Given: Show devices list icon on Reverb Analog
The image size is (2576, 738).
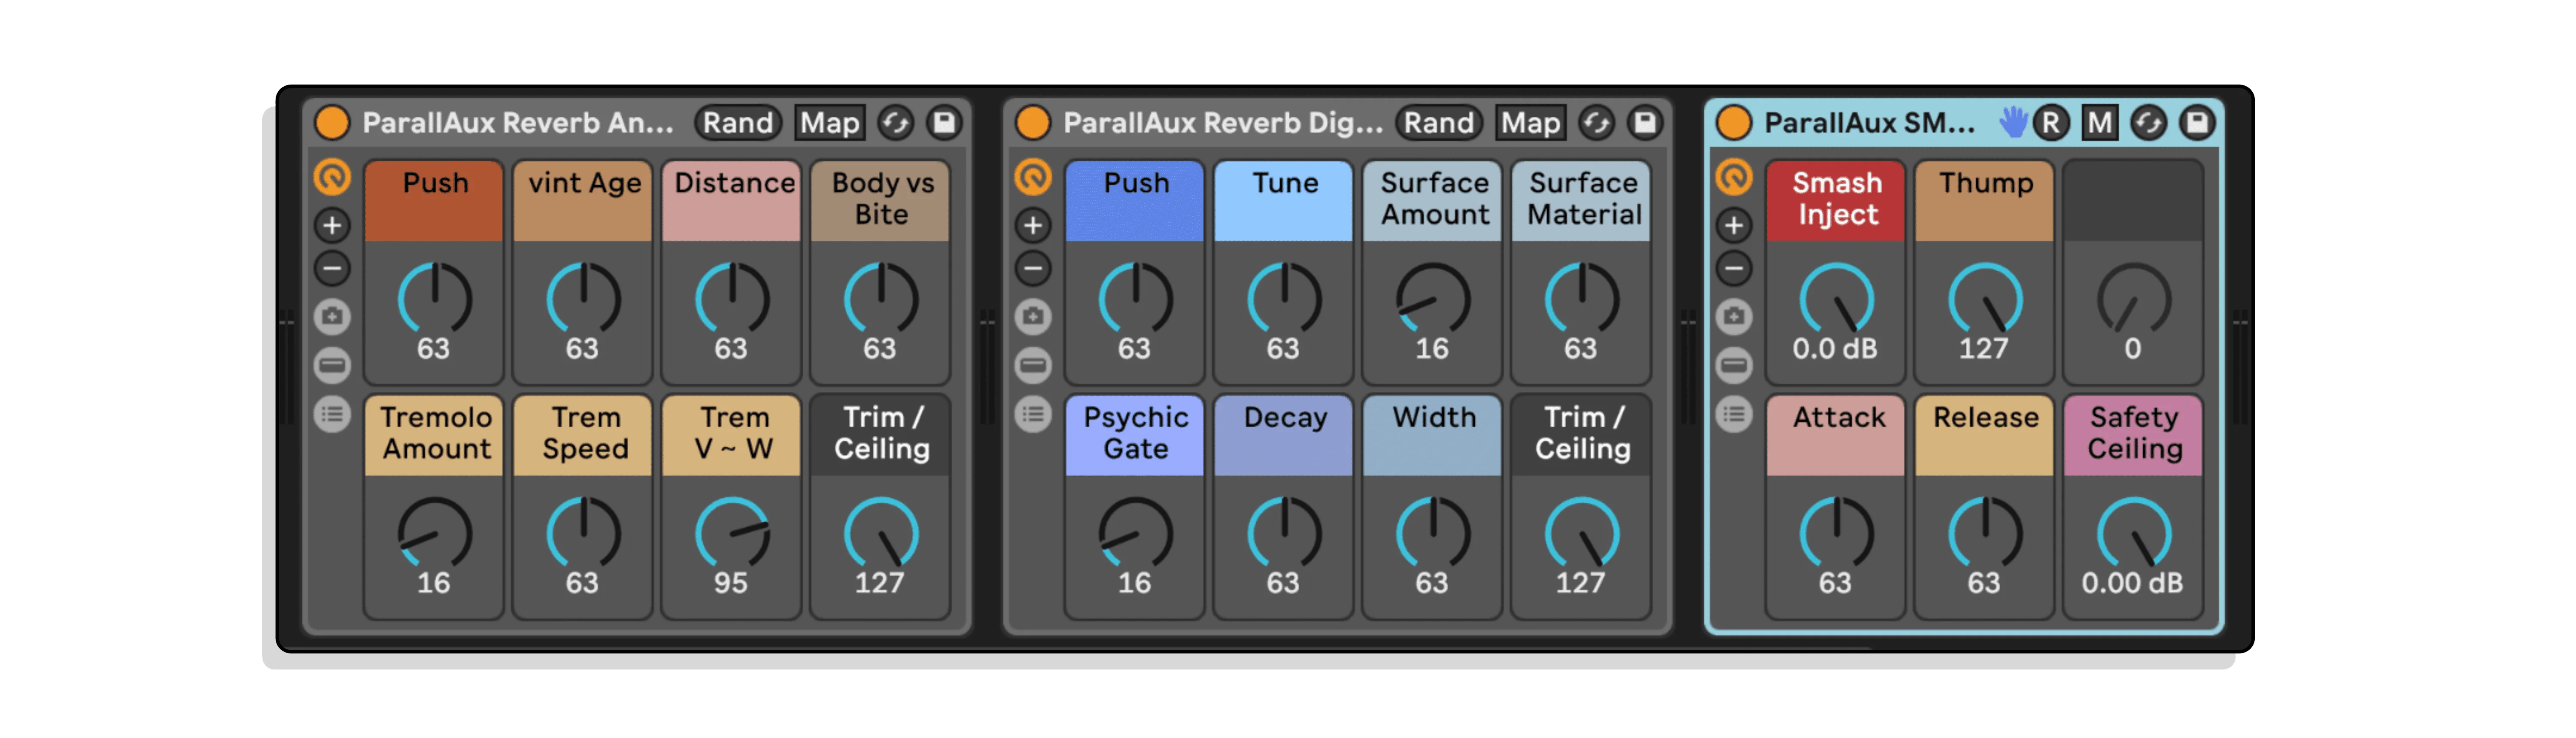Looking at the screenshot, I should point(332,414).
